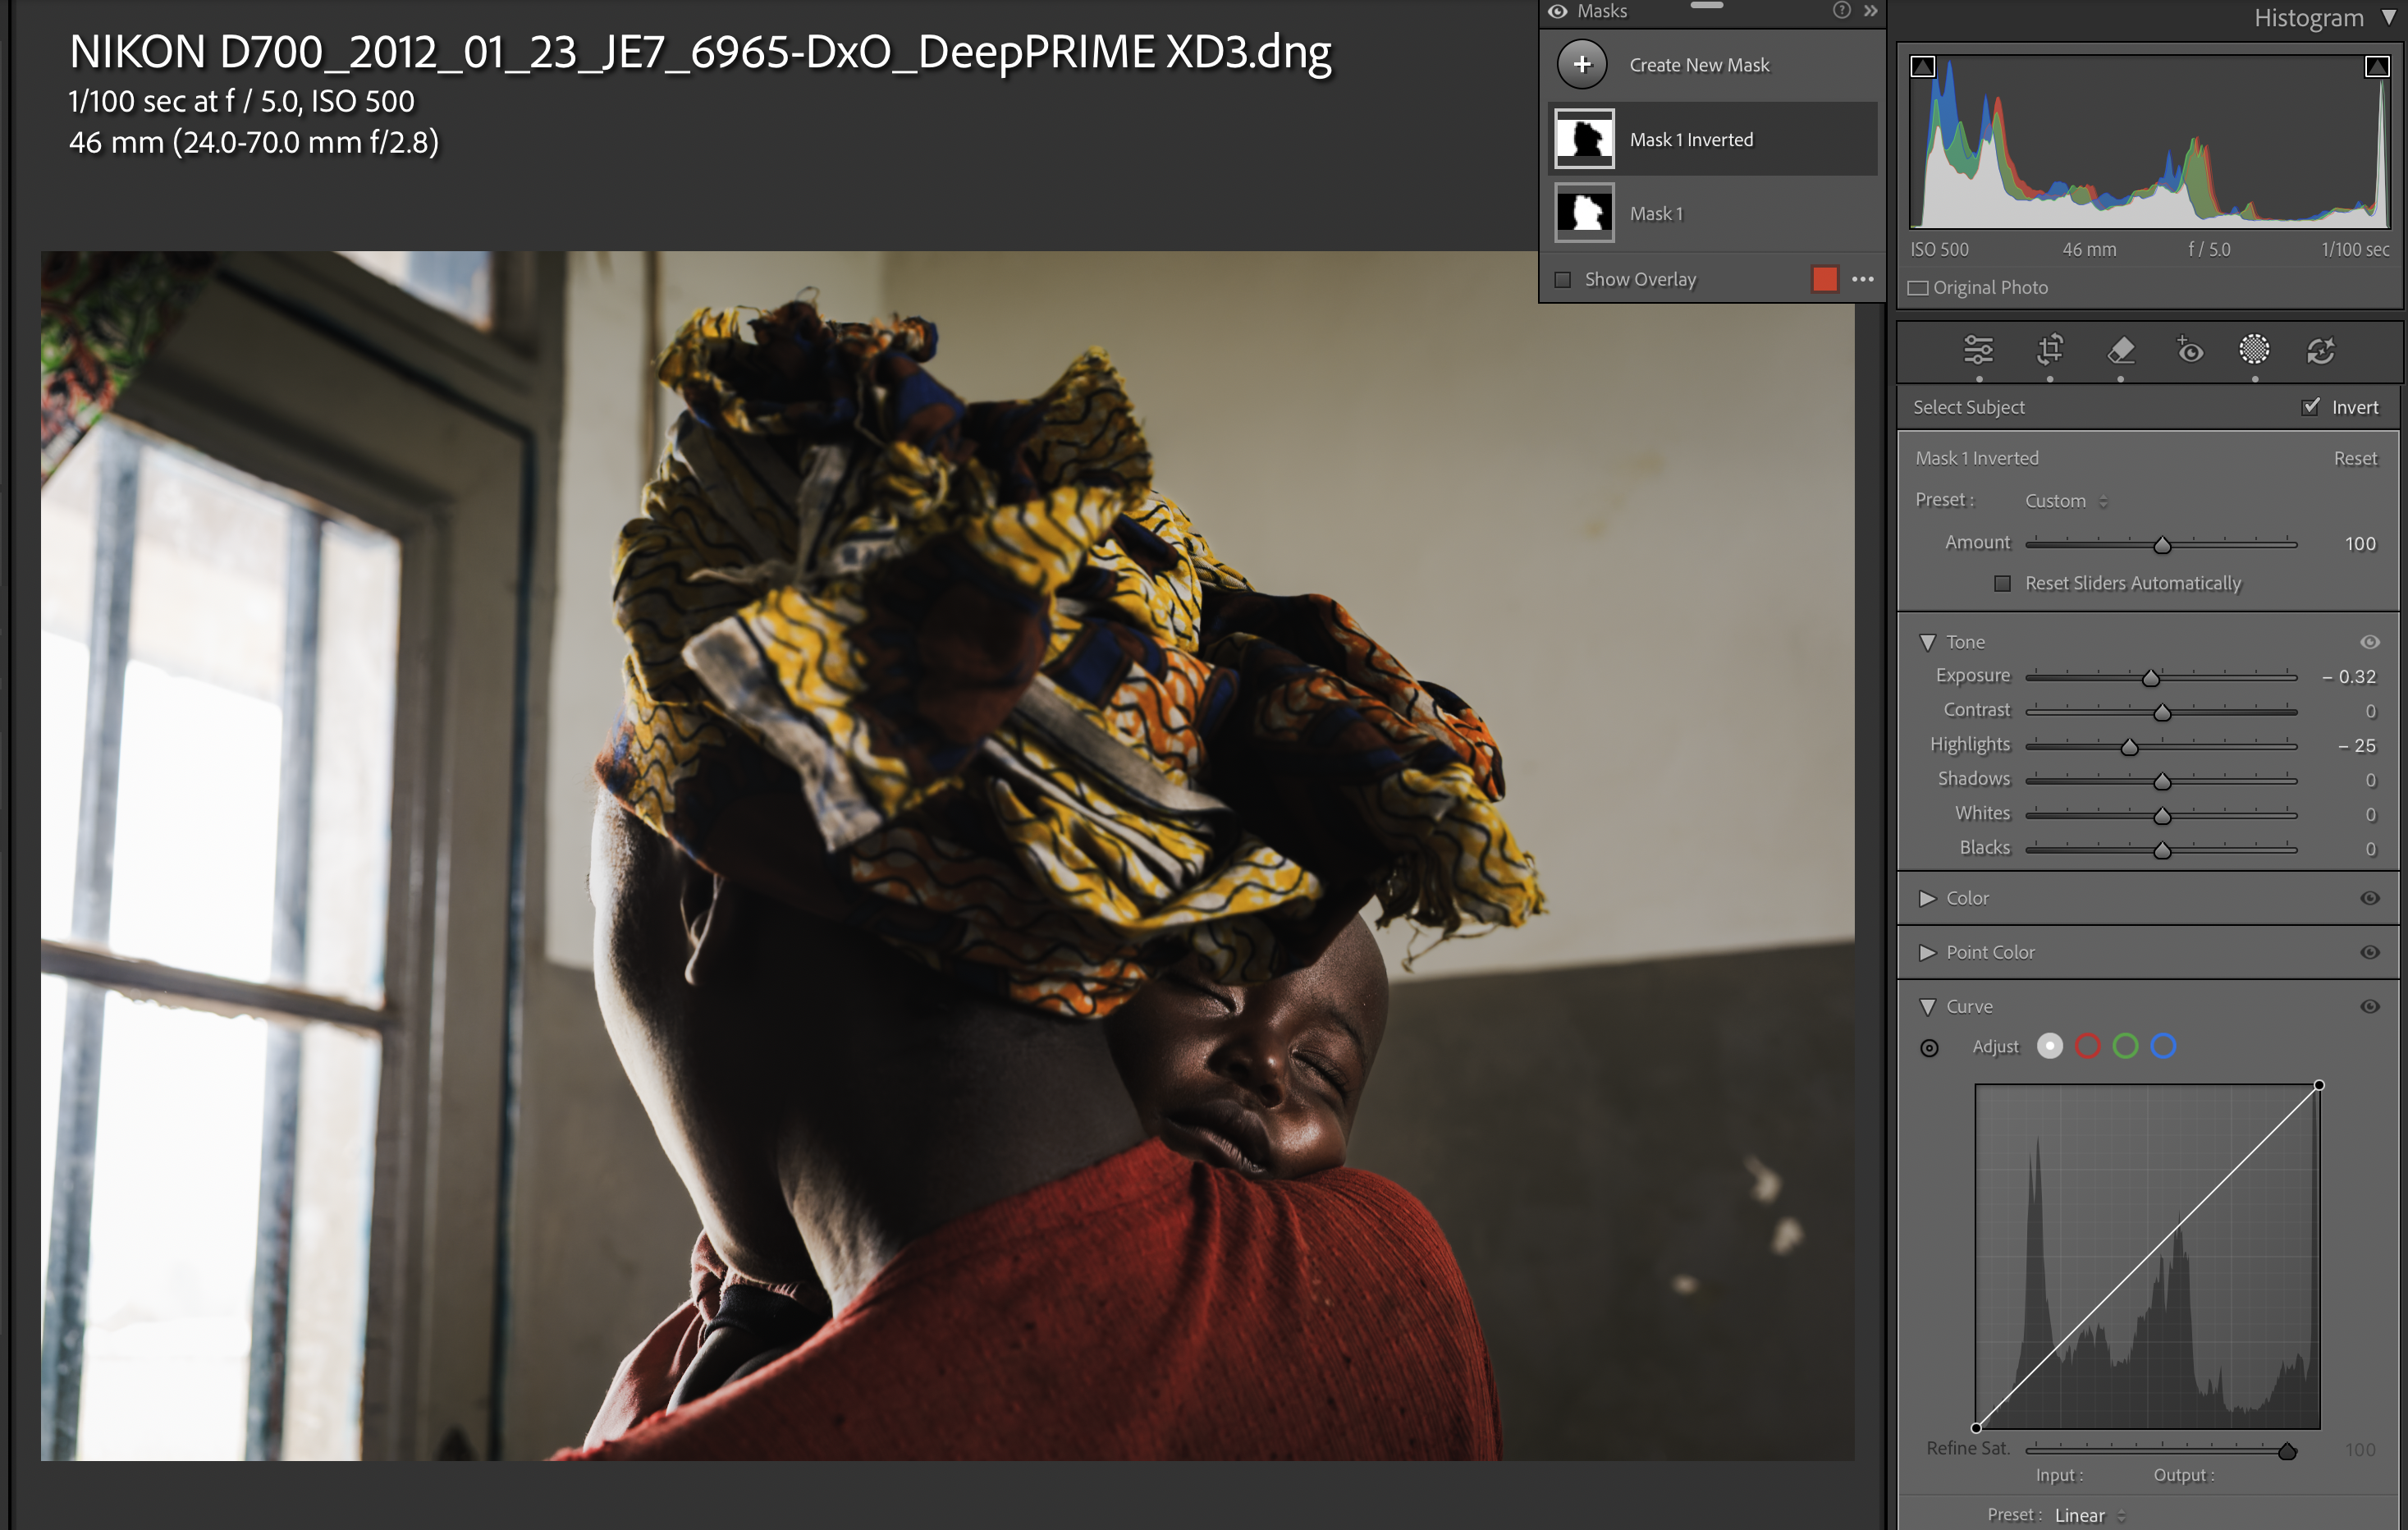Select the red channel curve circle
The width and height of the screenshot is (2408, 1530).
(2087, 1047)
